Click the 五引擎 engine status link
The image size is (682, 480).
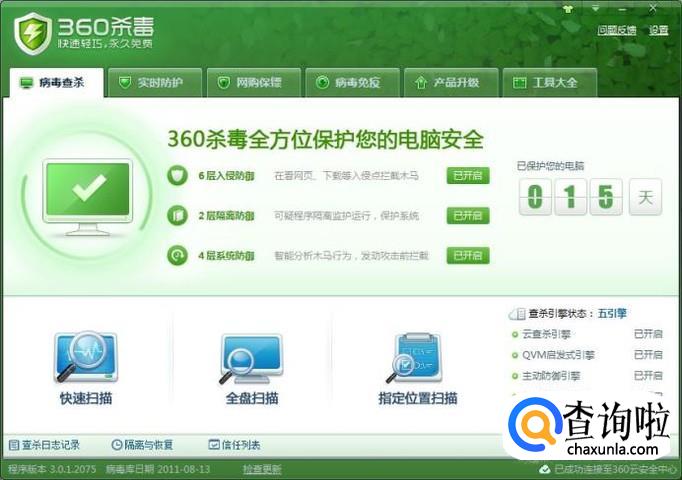pyautogui.click(x=612, y=313)
